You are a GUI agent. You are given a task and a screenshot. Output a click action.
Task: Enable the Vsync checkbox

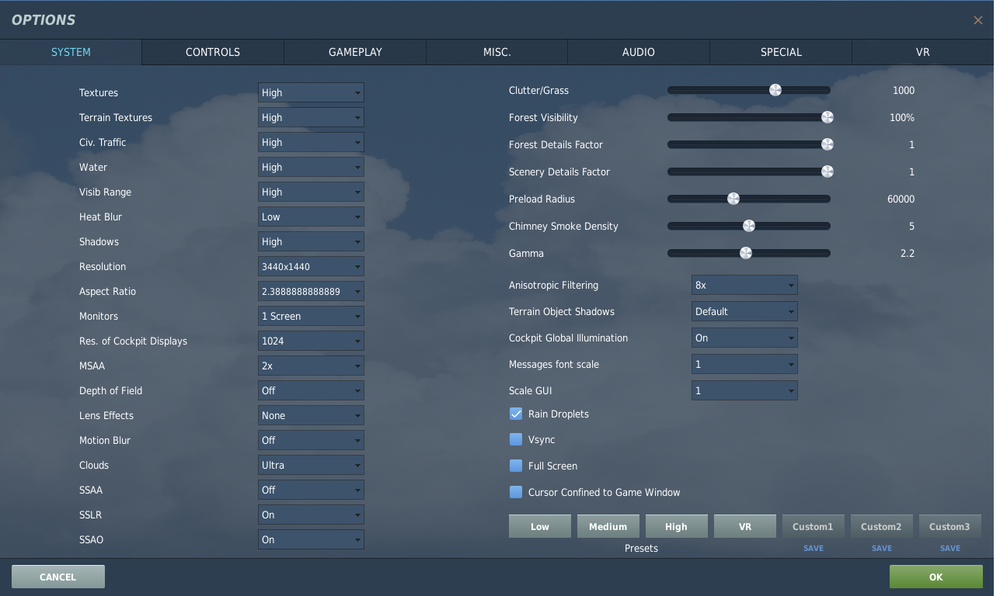516,439
